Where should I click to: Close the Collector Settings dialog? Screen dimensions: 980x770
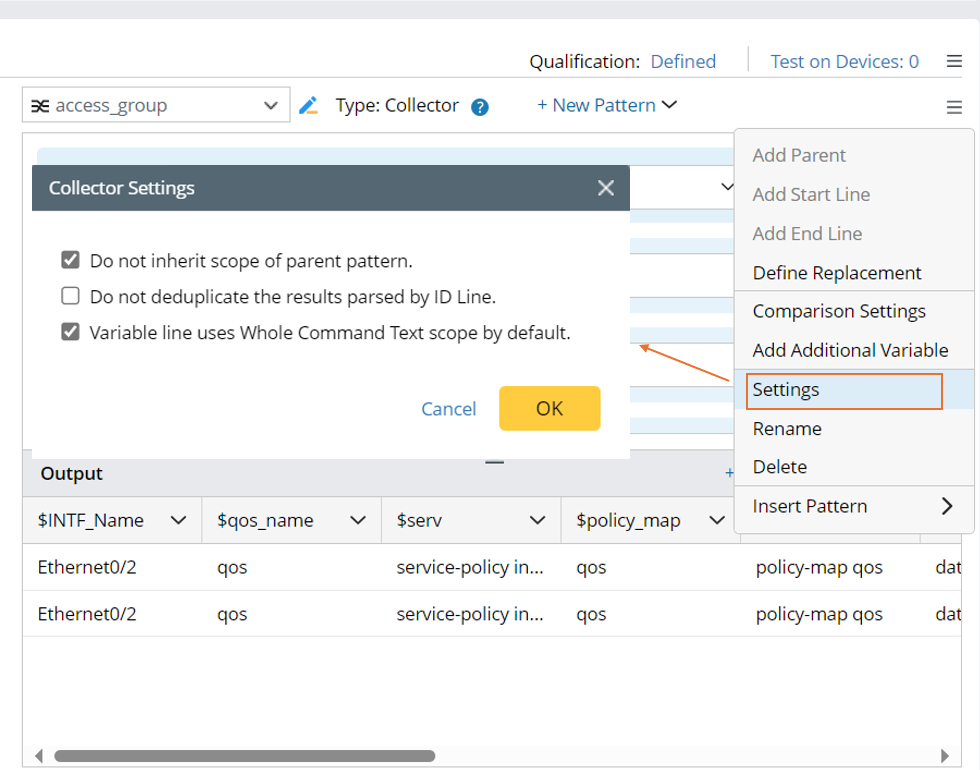606,188
